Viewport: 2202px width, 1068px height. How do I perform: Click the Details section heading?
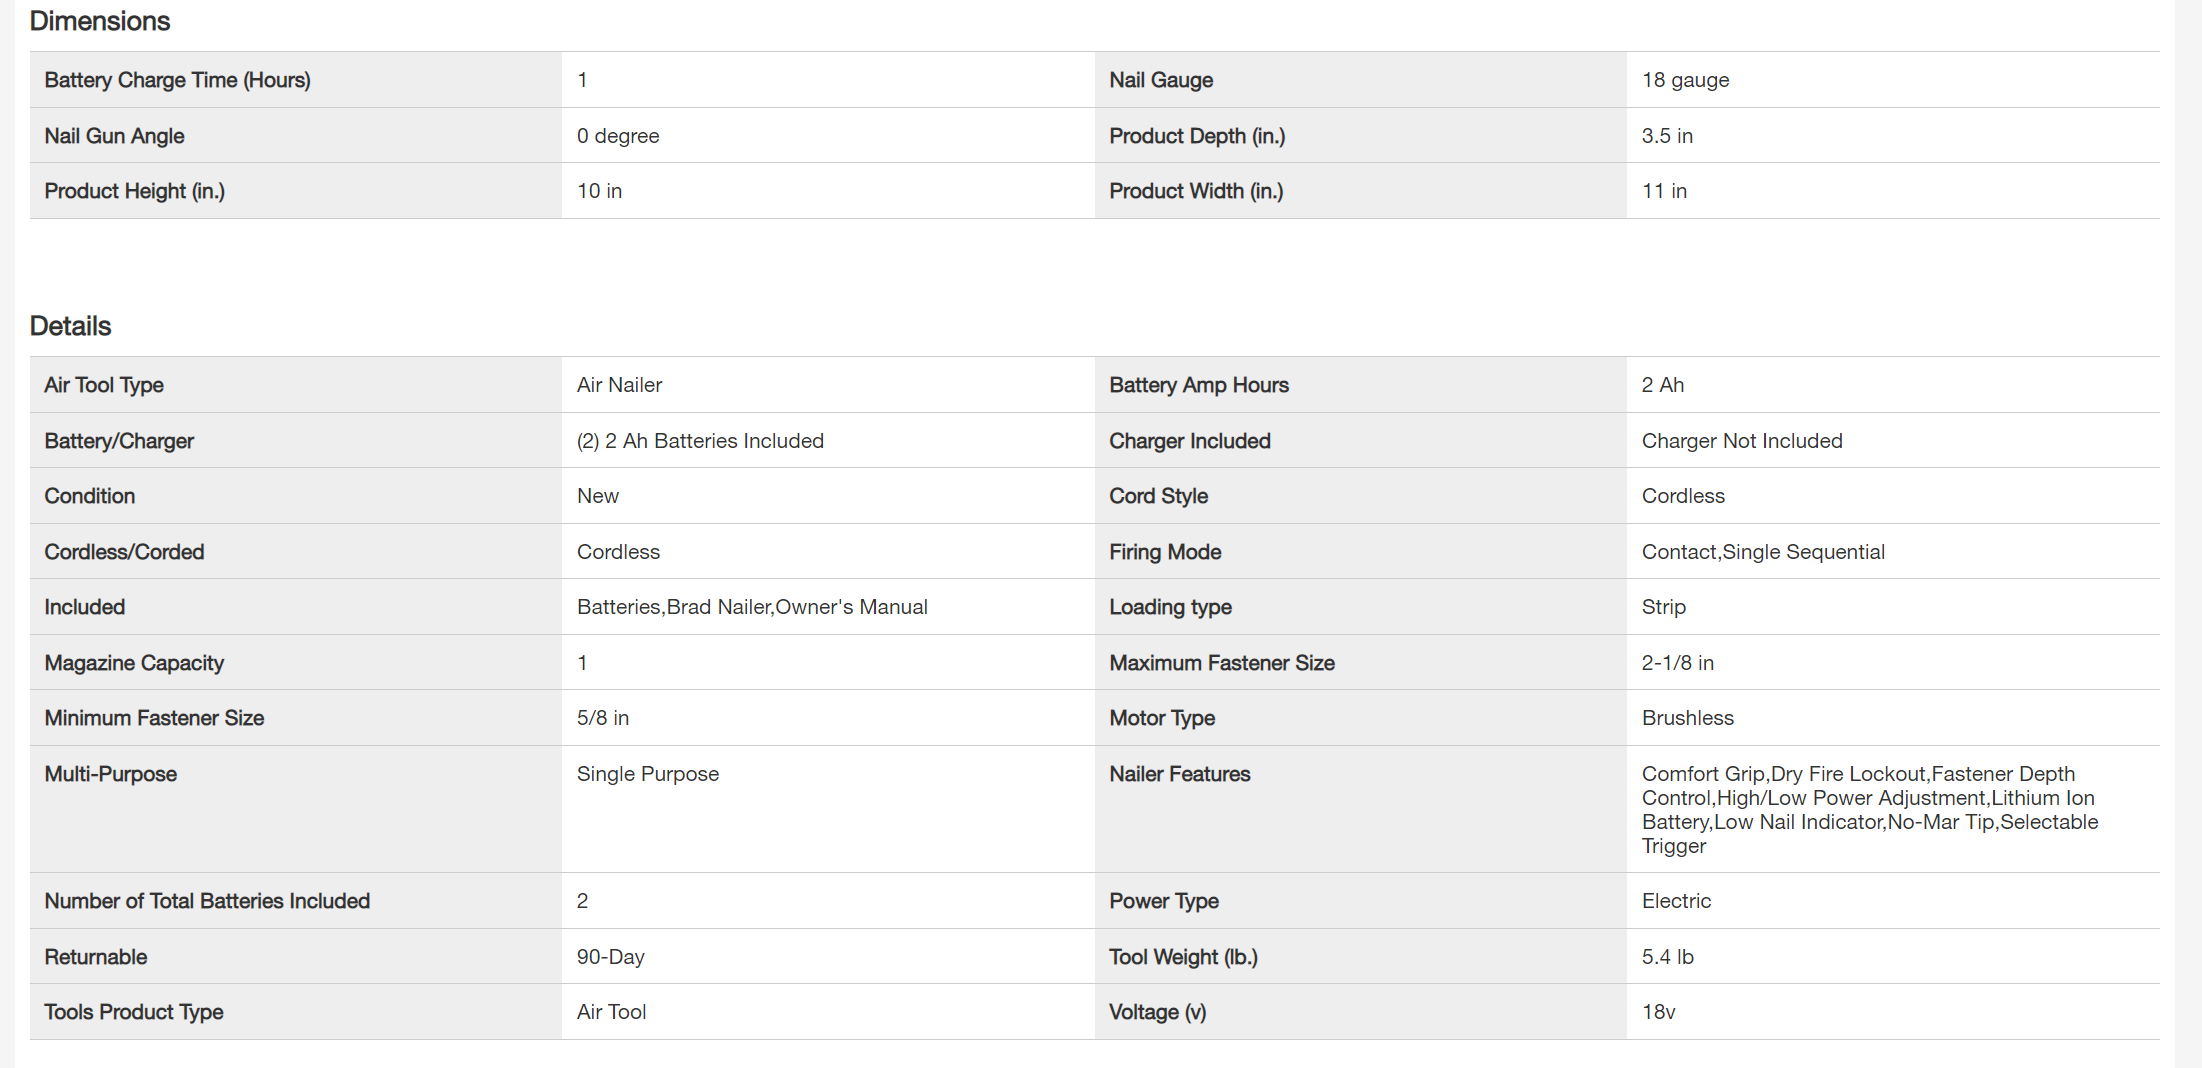click(70, 326)
